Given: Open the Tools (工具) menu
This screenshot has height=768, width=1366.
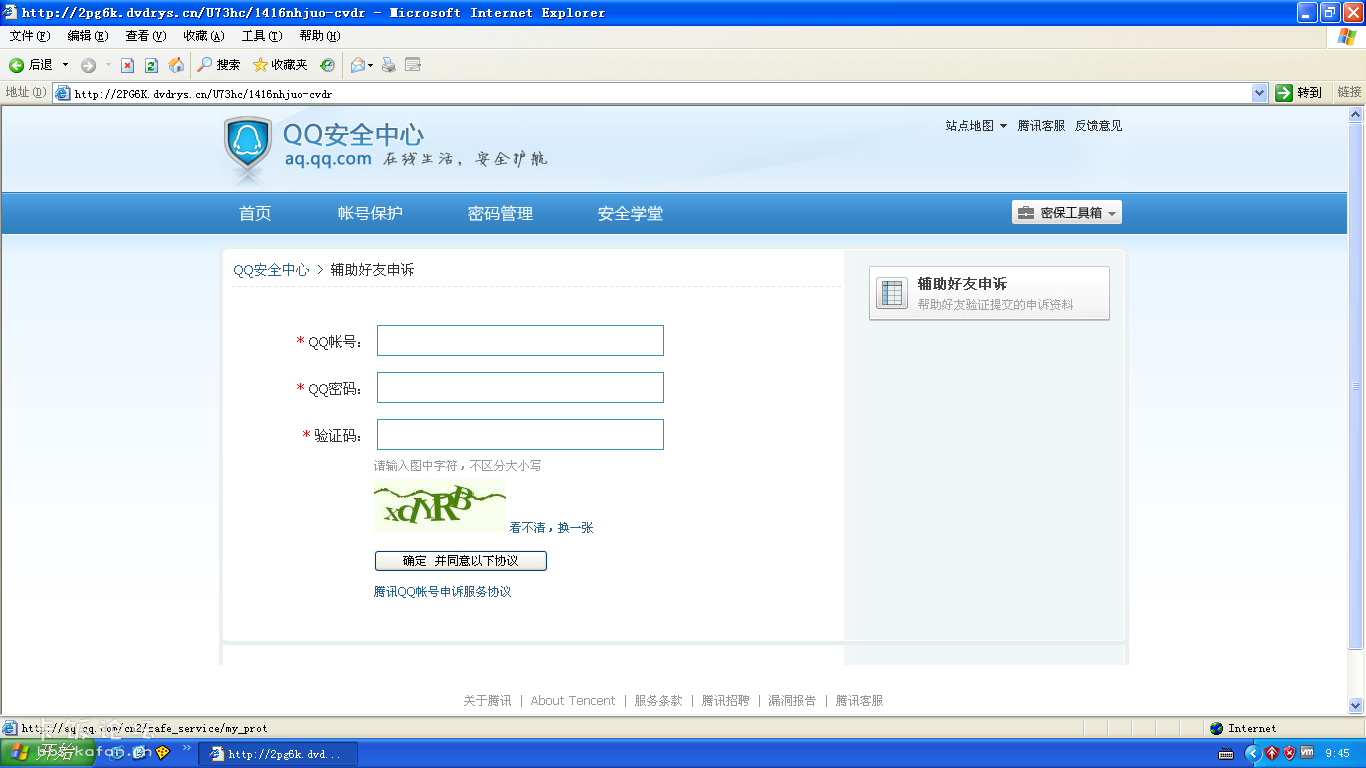Looking at the screenshot, I should point(261,36).
